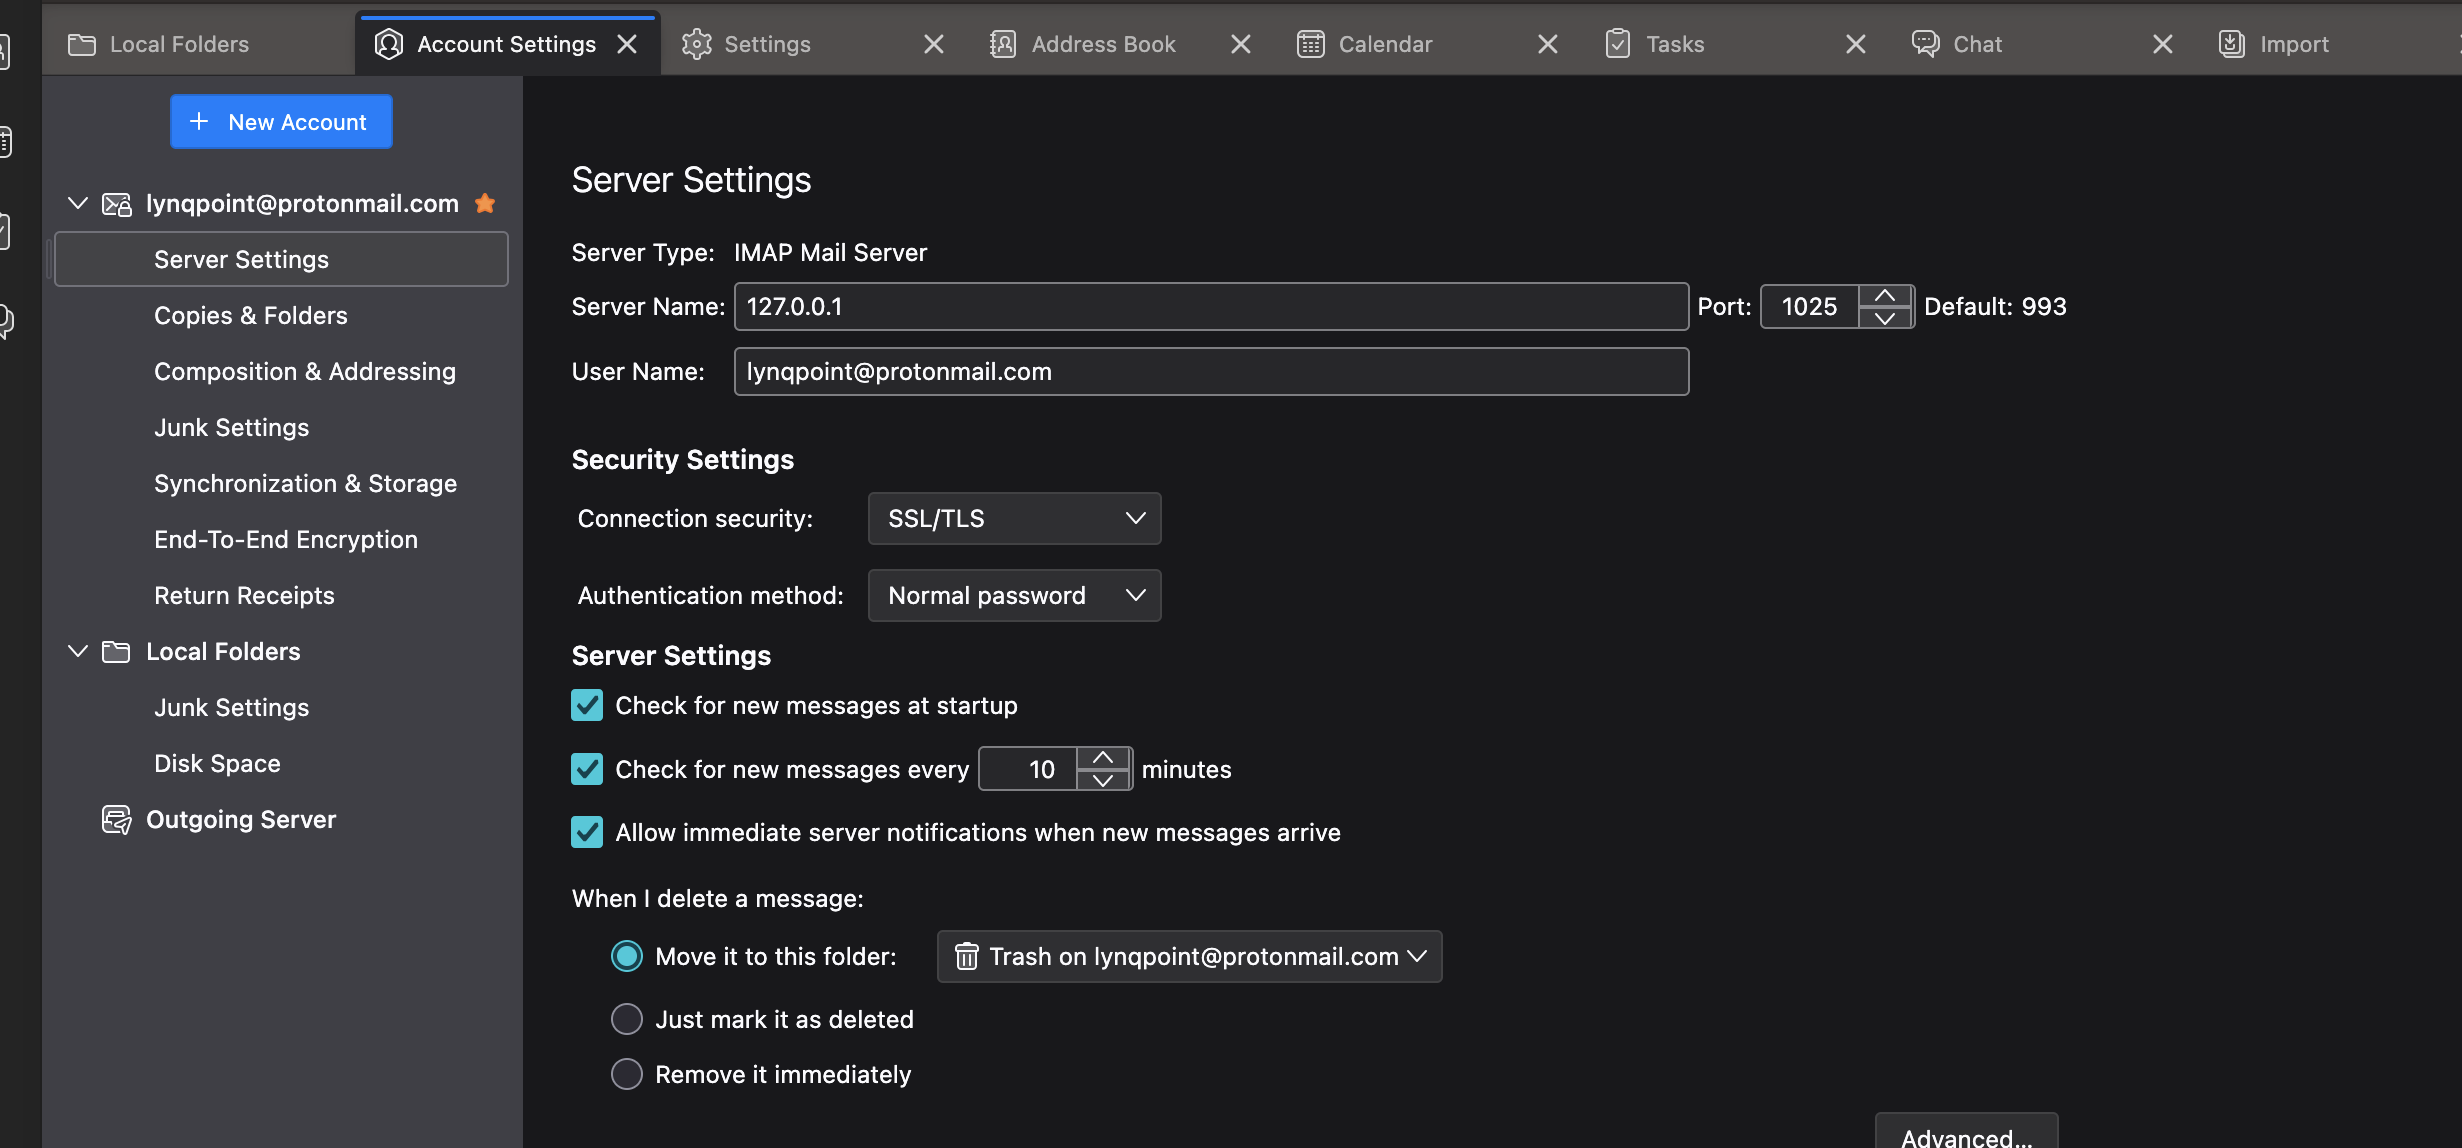Increase the check interval minutes
The height and width of the screenshot is (1148, 2462).
click(x=1103, y=758)
